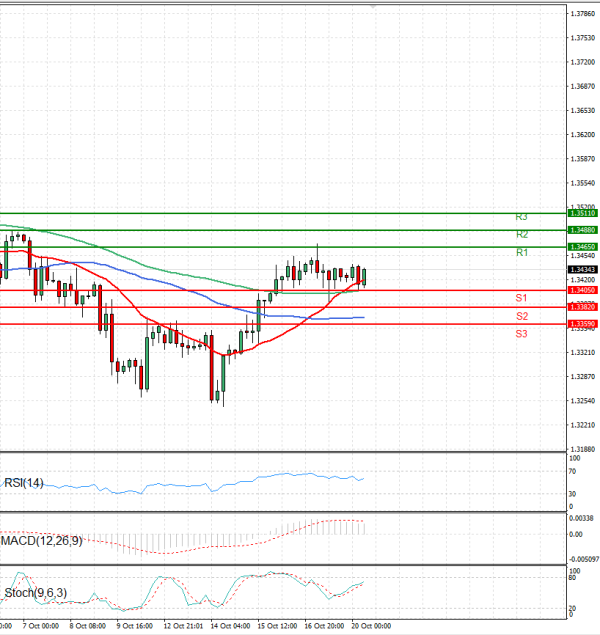This screenshot has width=600, height=635.
Task: Click the 1.34050 red price tag
Action: click(582, 290)
